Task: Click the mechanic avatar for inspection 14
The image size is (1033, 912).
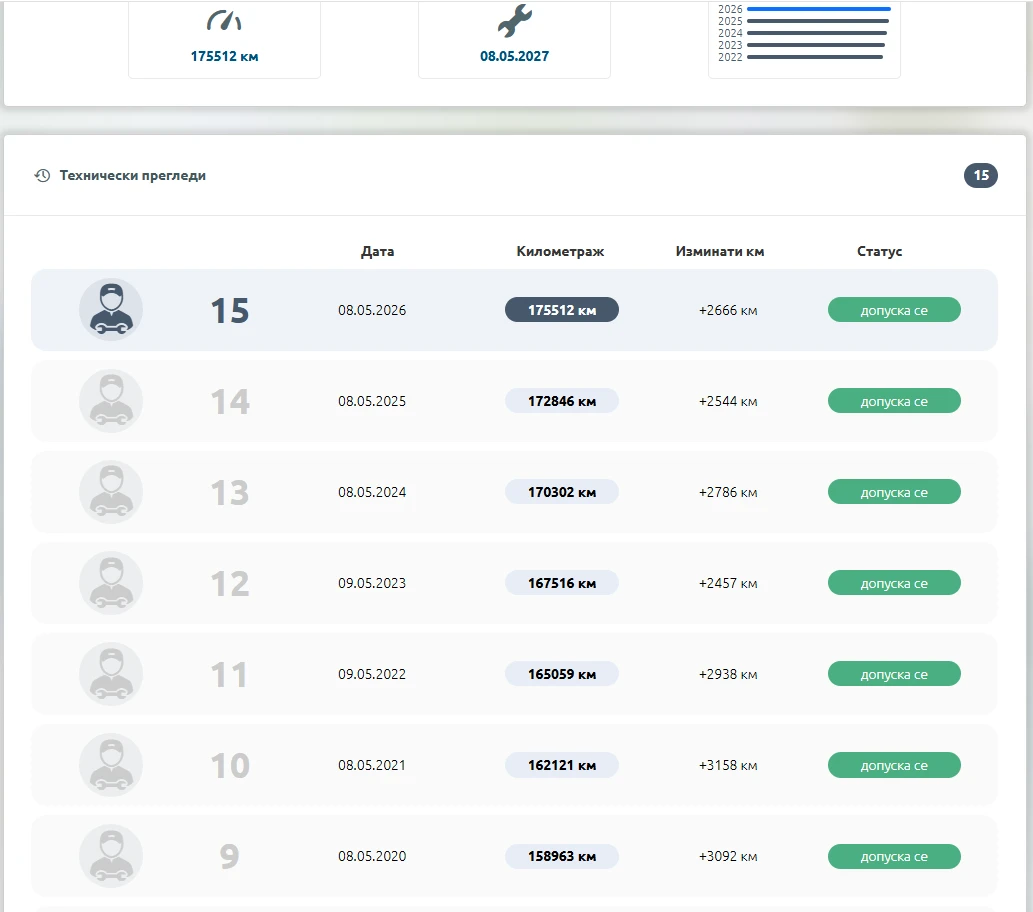Action: [111, 401]
